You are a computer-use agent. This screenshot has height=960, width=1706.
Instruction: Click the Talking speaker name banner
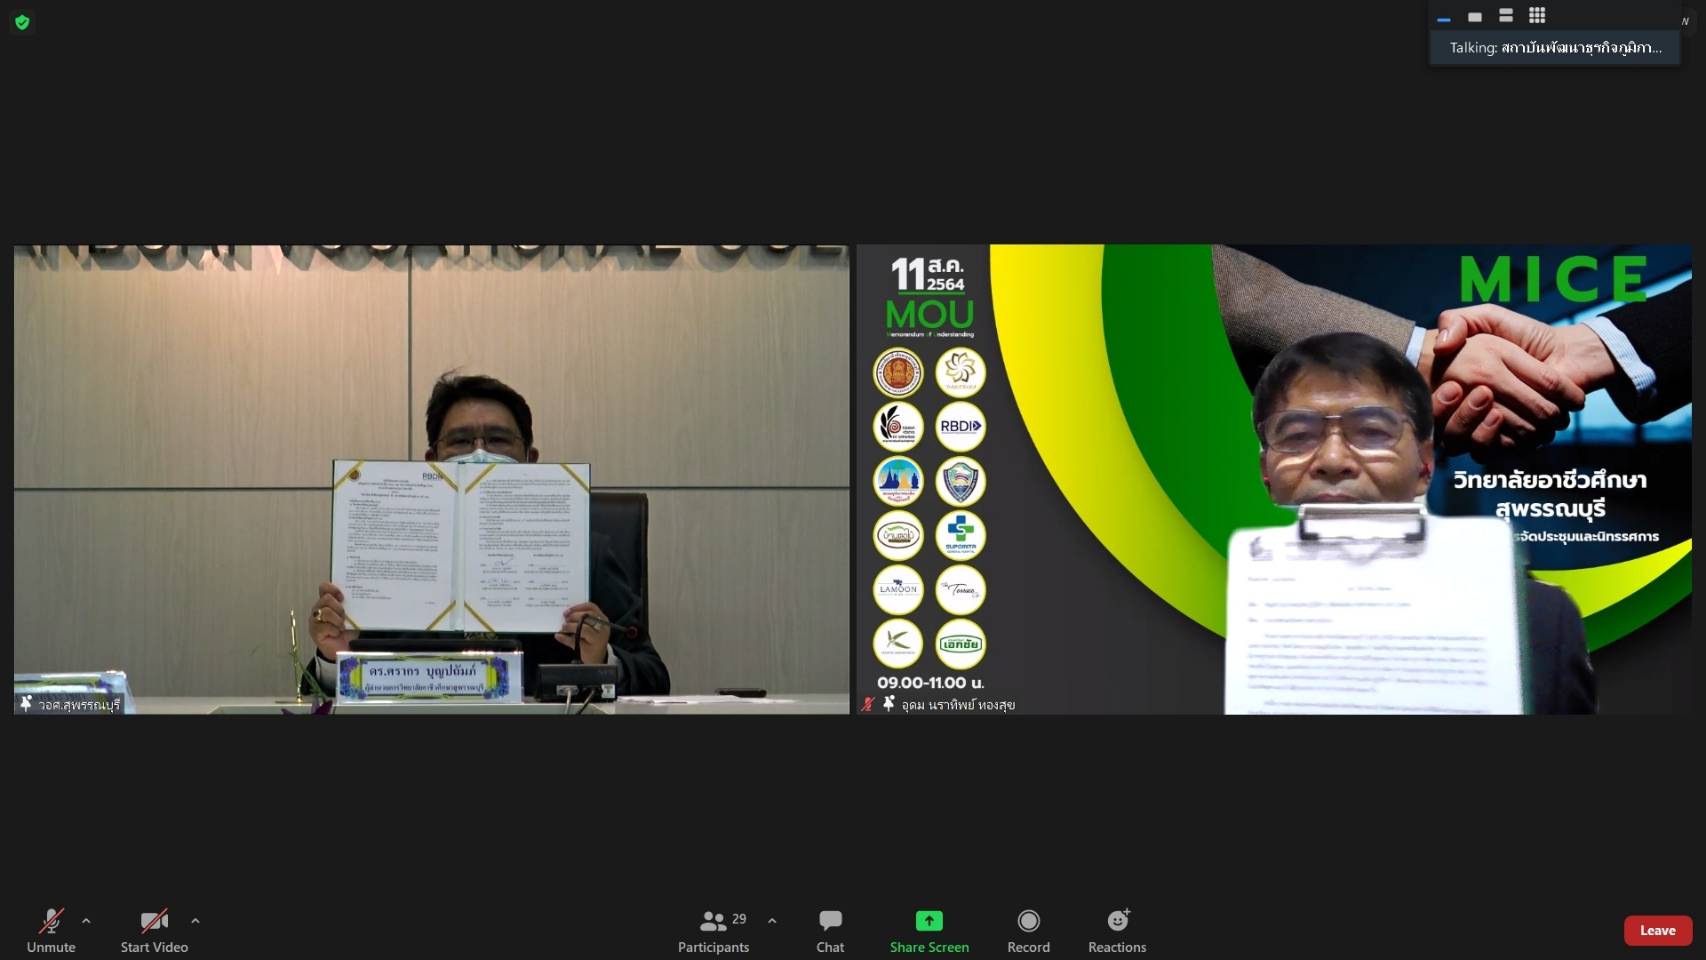1555,47
